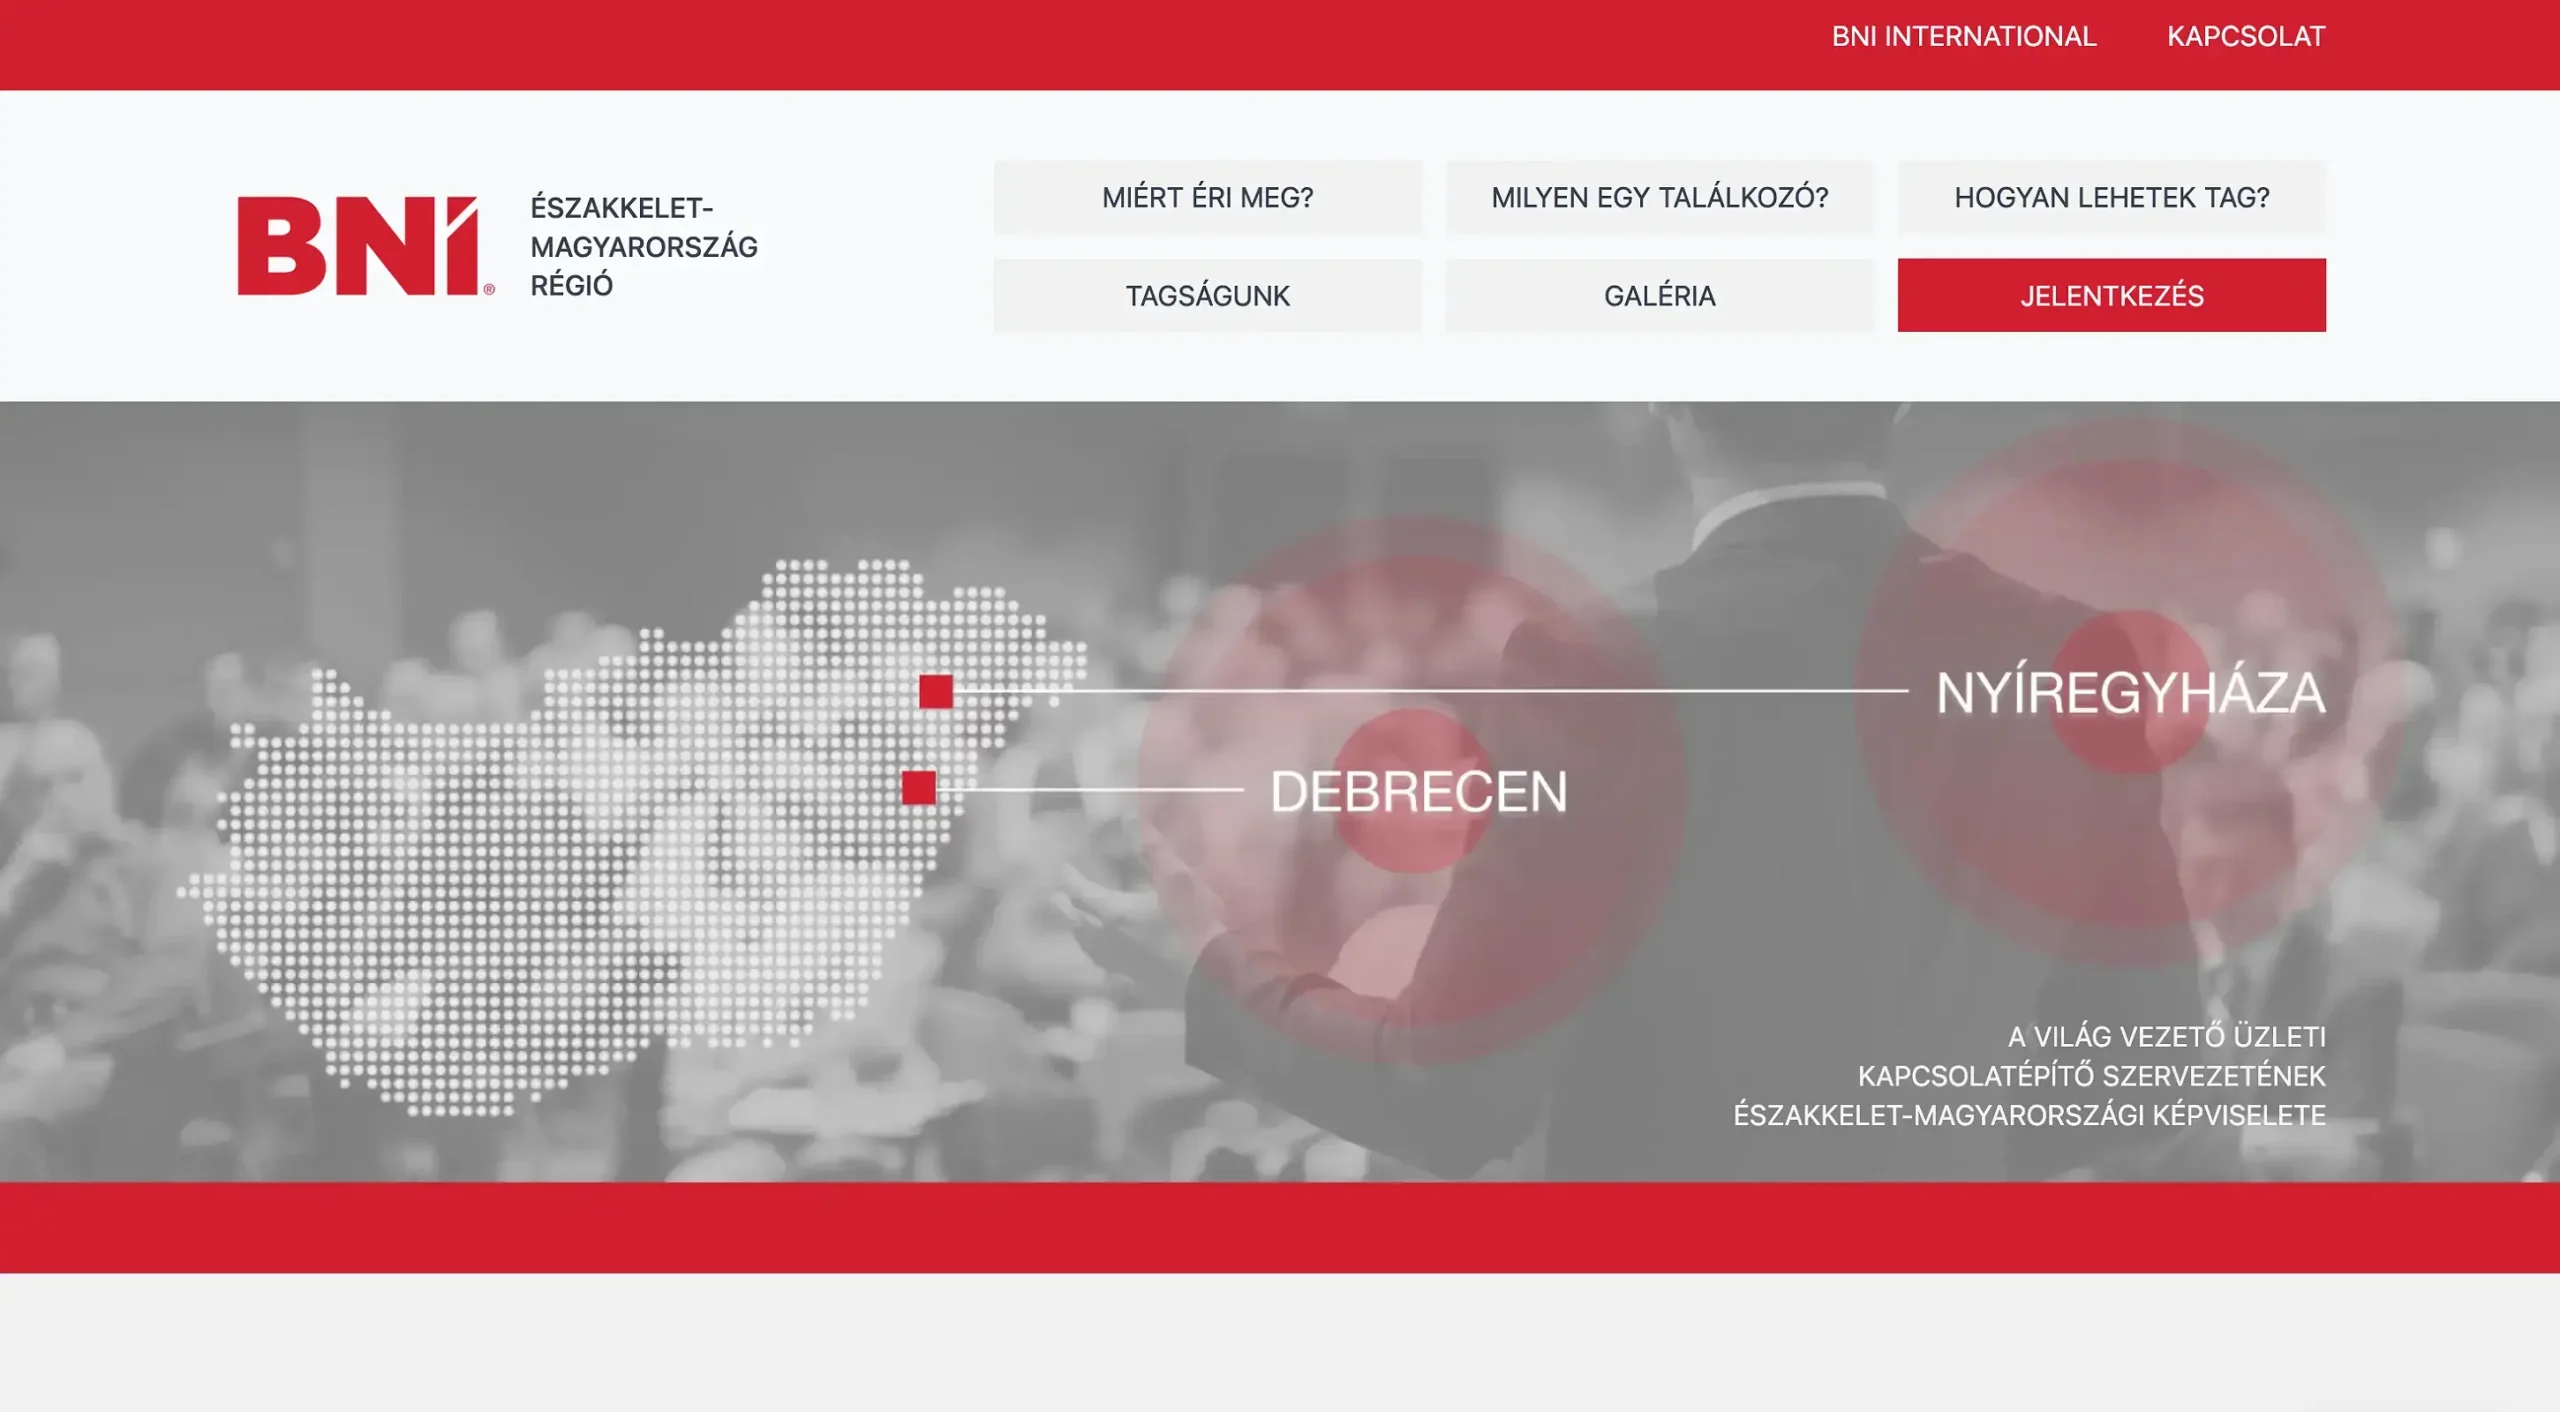Open HOGYAN LEHETEK TAG? page
The width and height of the screenshot is (2560, 1412).
coord(2111,198)
